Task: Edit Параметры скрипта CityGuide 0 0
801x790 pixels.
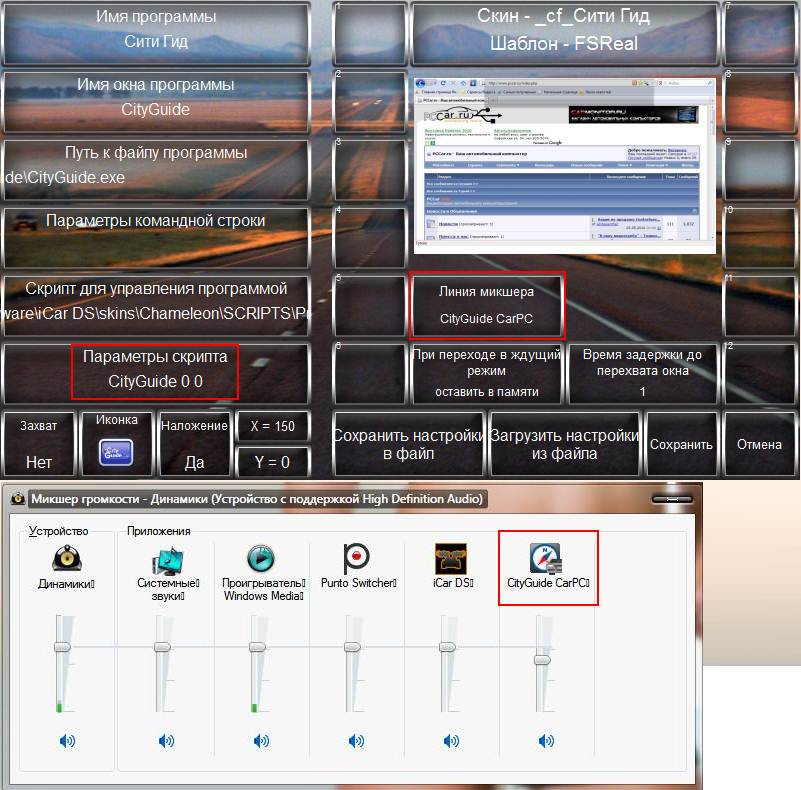Action: click(x=156, y=374)
